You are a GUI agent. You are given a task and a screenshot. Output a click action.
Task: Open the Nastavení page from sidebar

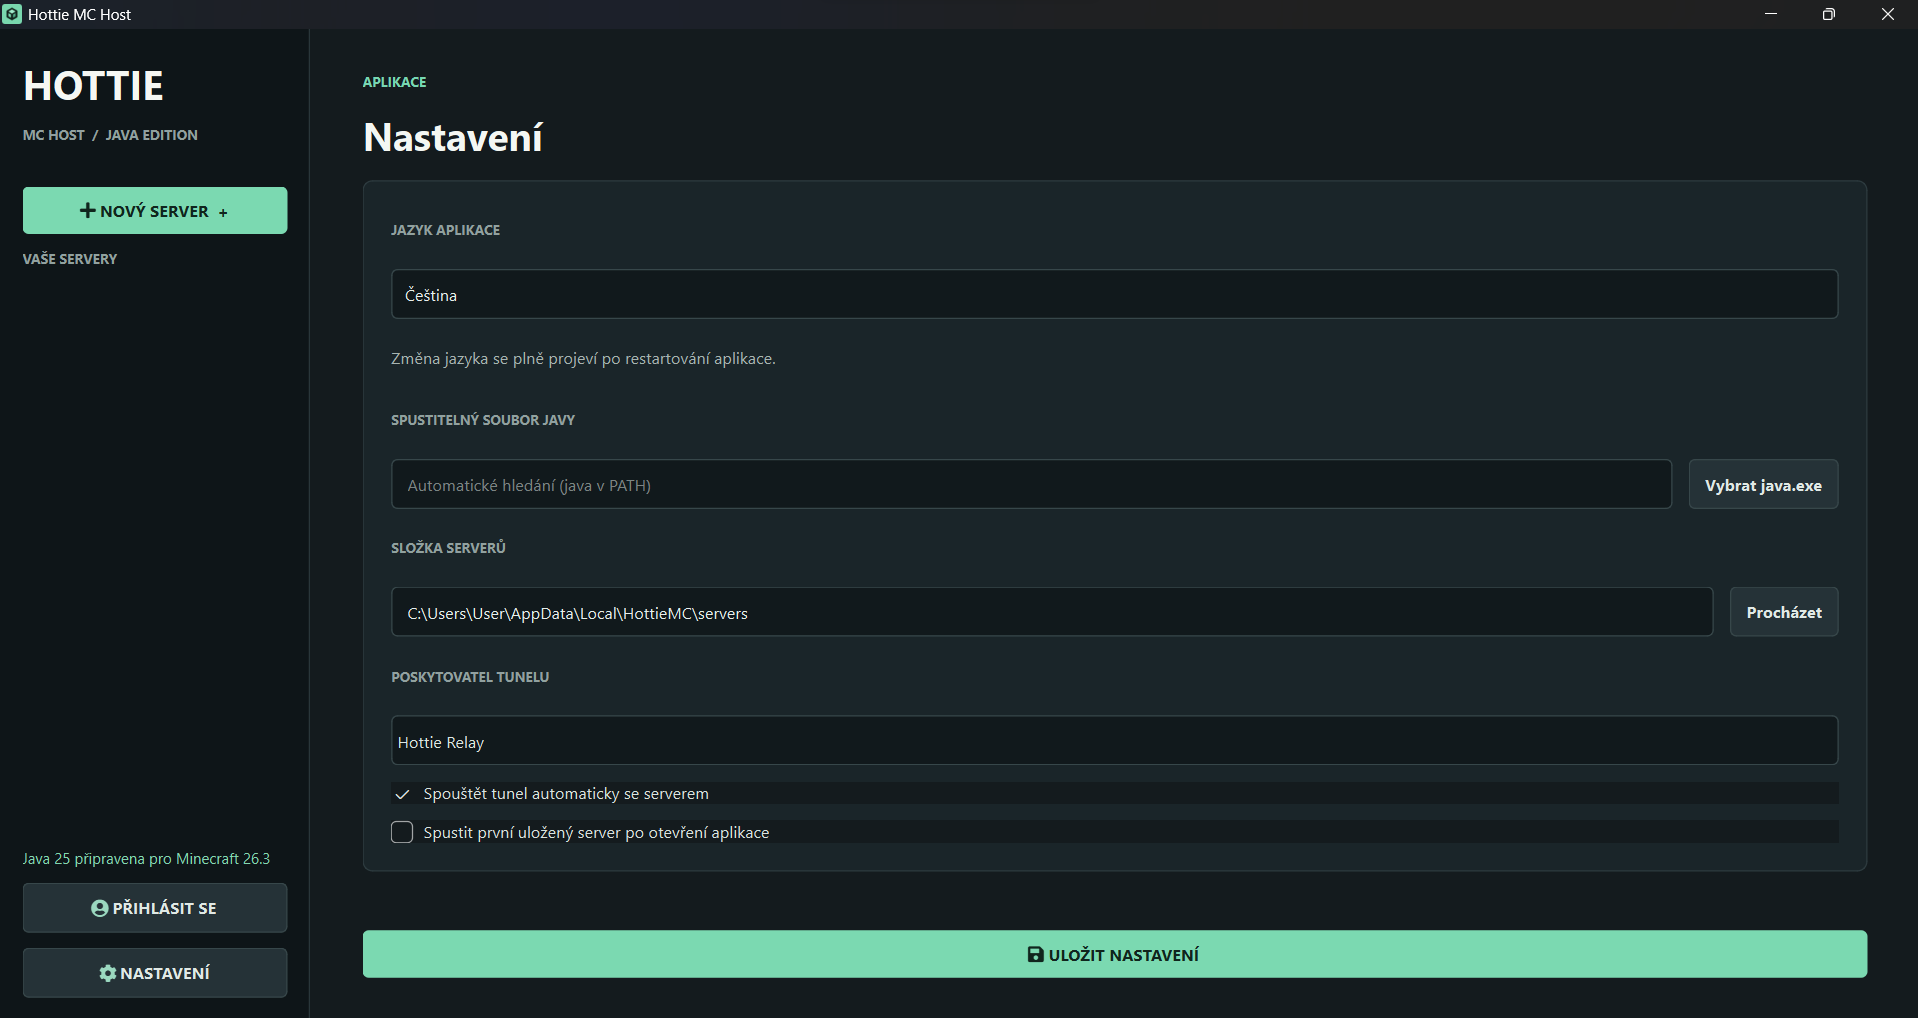pos(155,973)
